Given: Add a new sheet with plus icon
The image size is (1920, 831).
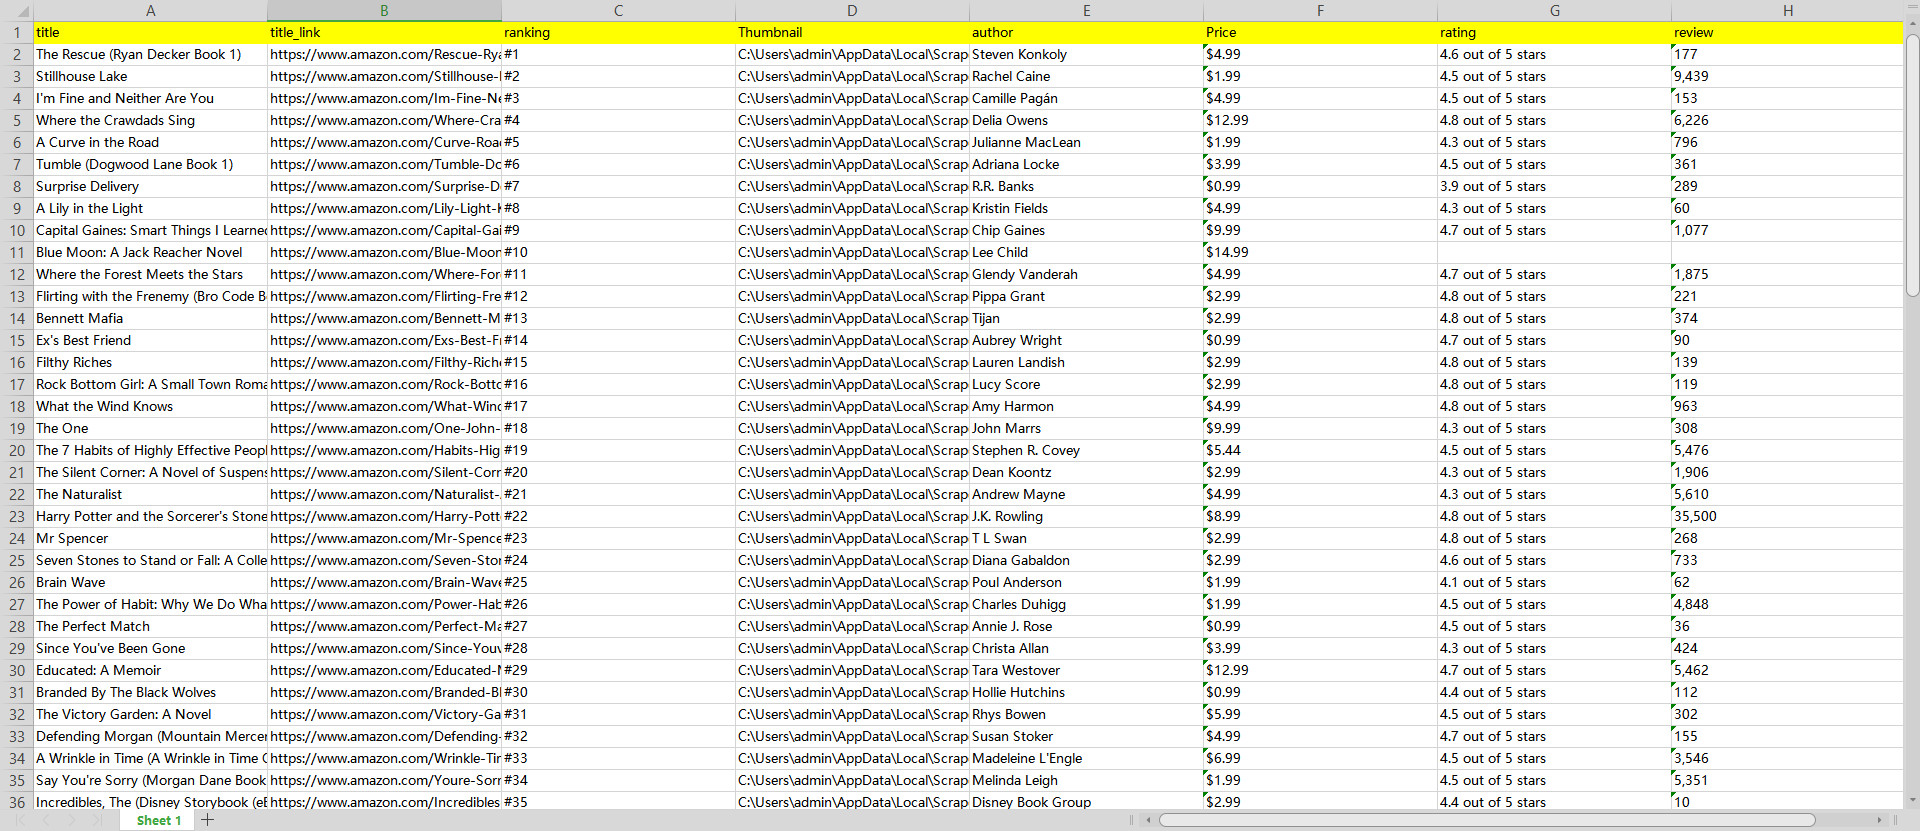Looking at the screenshot, I should point(208,820).
